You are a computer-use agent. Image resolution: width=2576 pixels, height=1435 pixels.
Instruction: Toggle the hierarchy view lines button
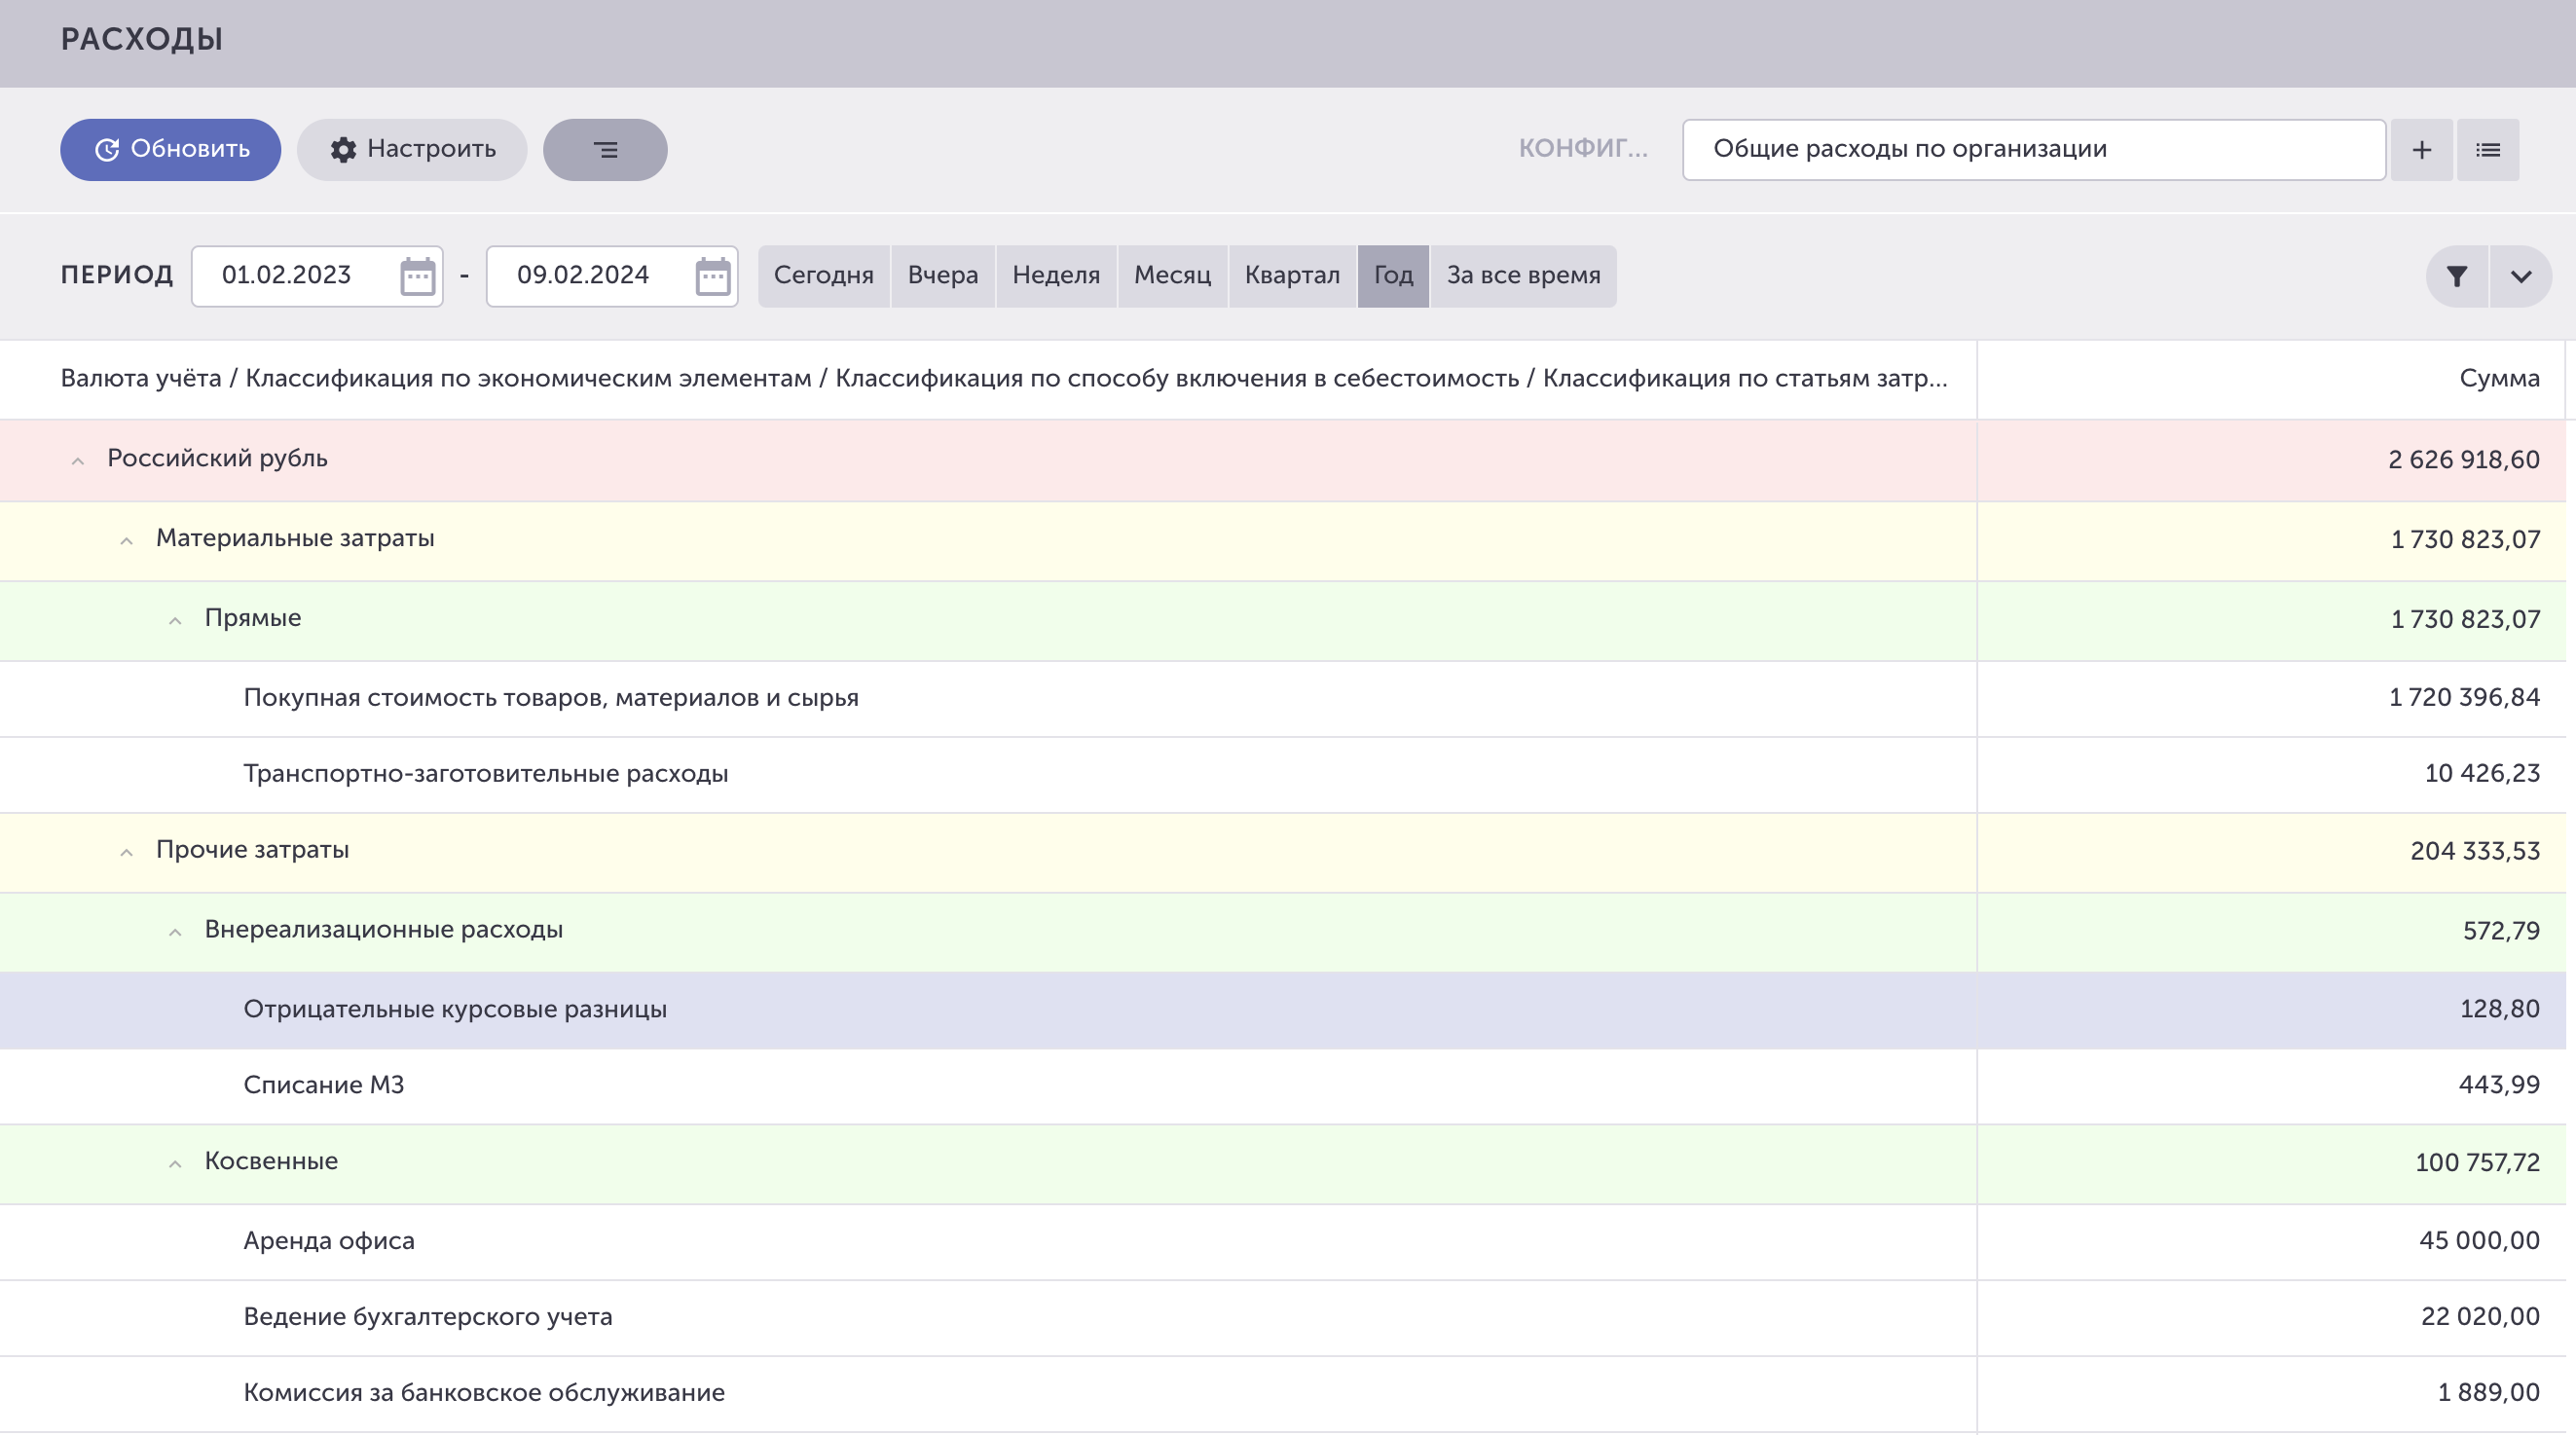605,150
